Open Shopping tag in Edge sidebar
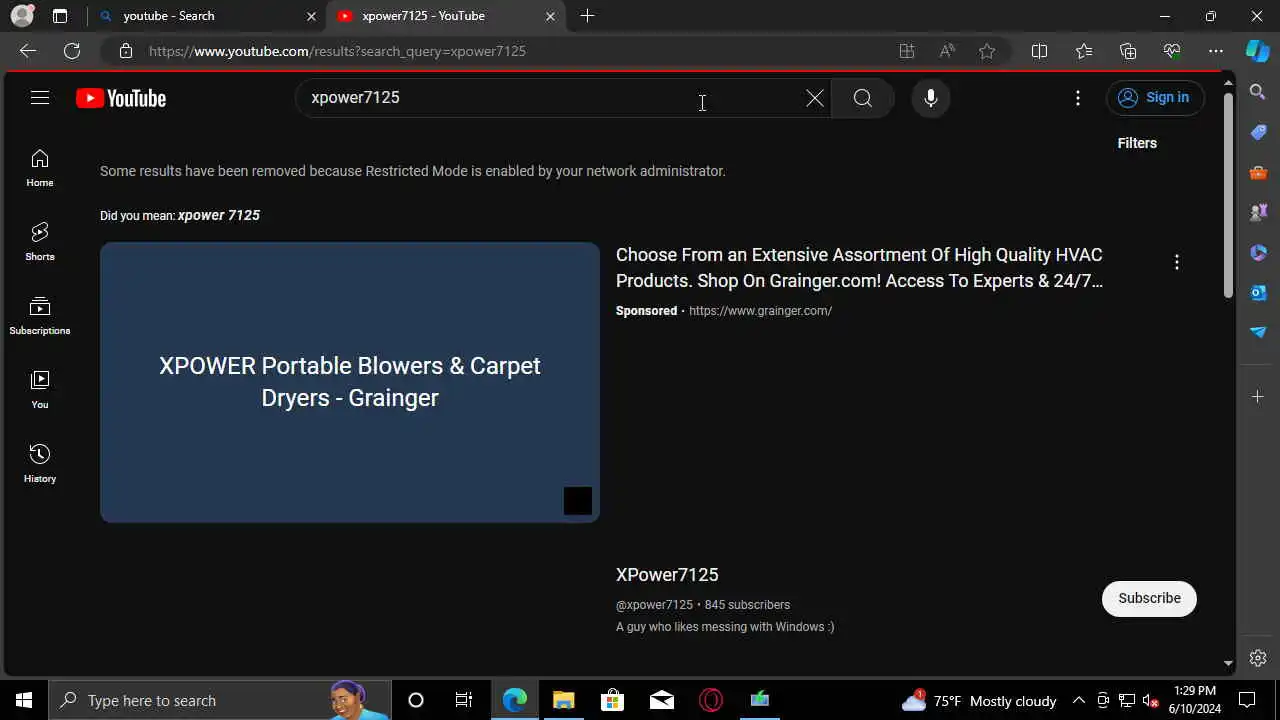 coord(1258,132)
